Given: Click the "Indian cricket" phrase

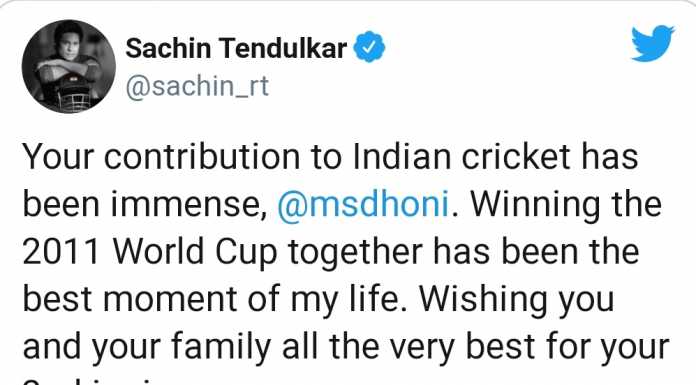Looking at the screenshot, I should [x=462, y=157].
